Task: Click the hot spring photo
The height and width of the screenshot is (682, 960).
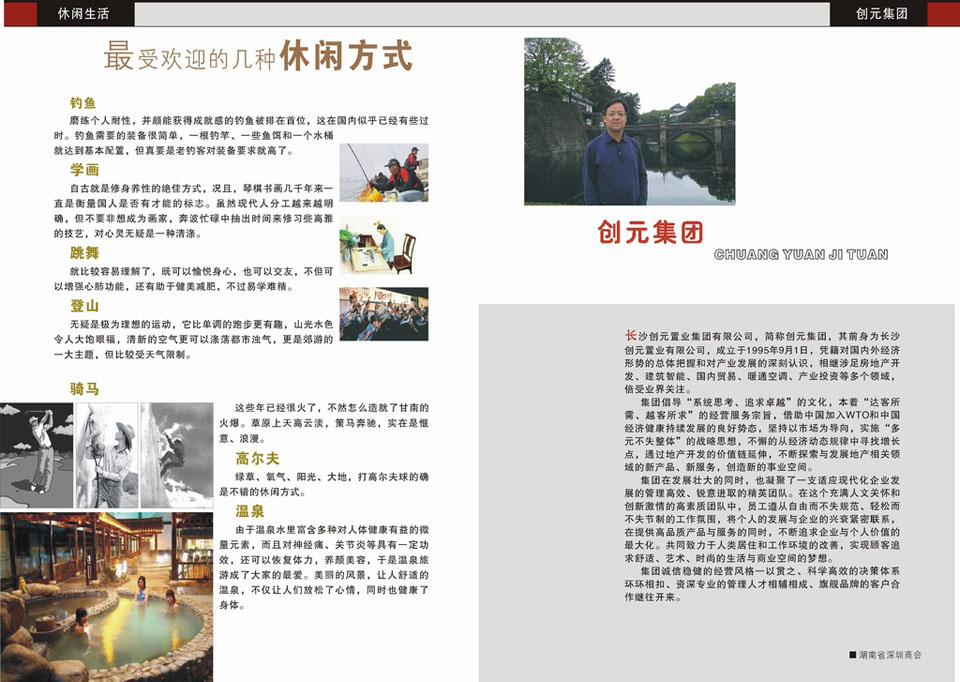Action: click(x=107, y=597)
